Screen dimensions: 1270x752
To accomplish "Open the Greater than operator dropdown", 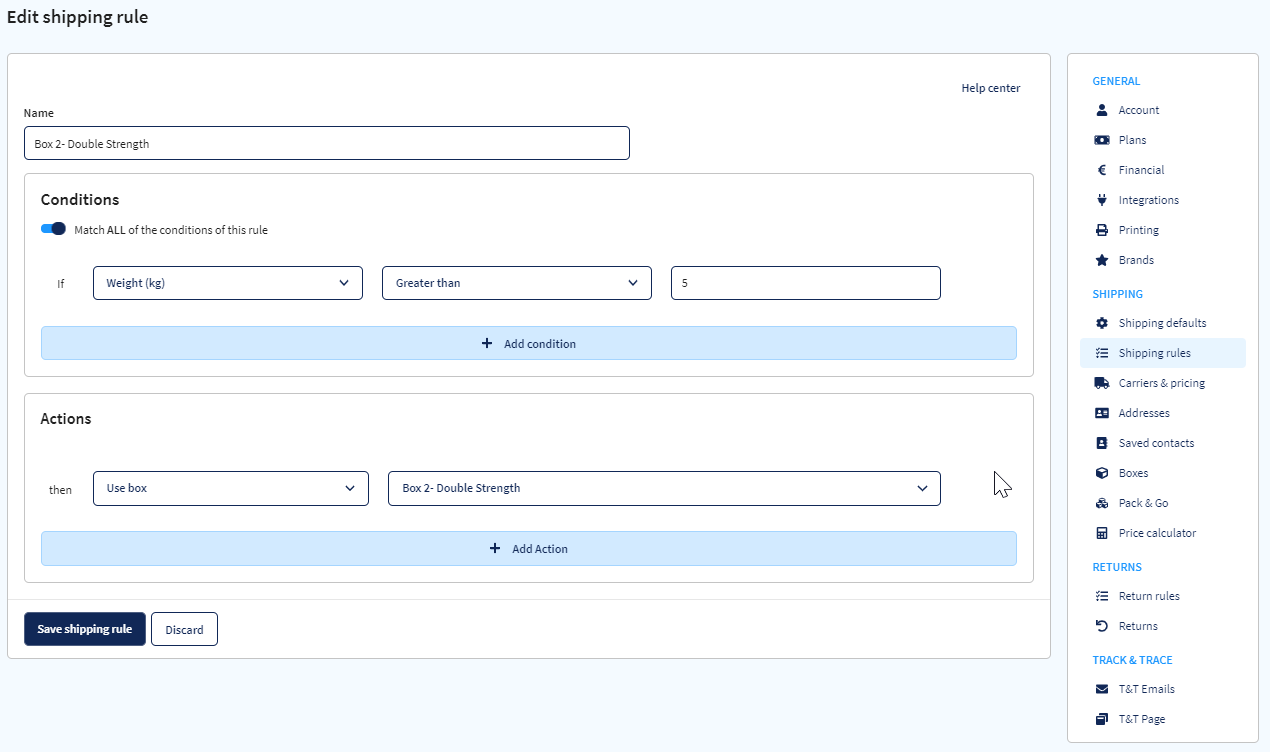I will pos(517,283).
